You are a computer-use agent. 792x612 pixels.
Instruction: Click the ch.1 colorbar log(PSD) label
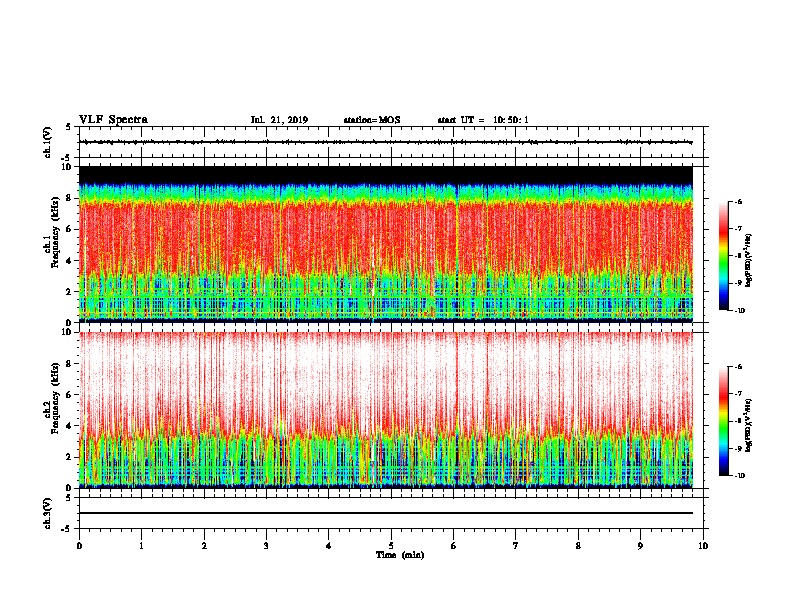pos(749,261)
